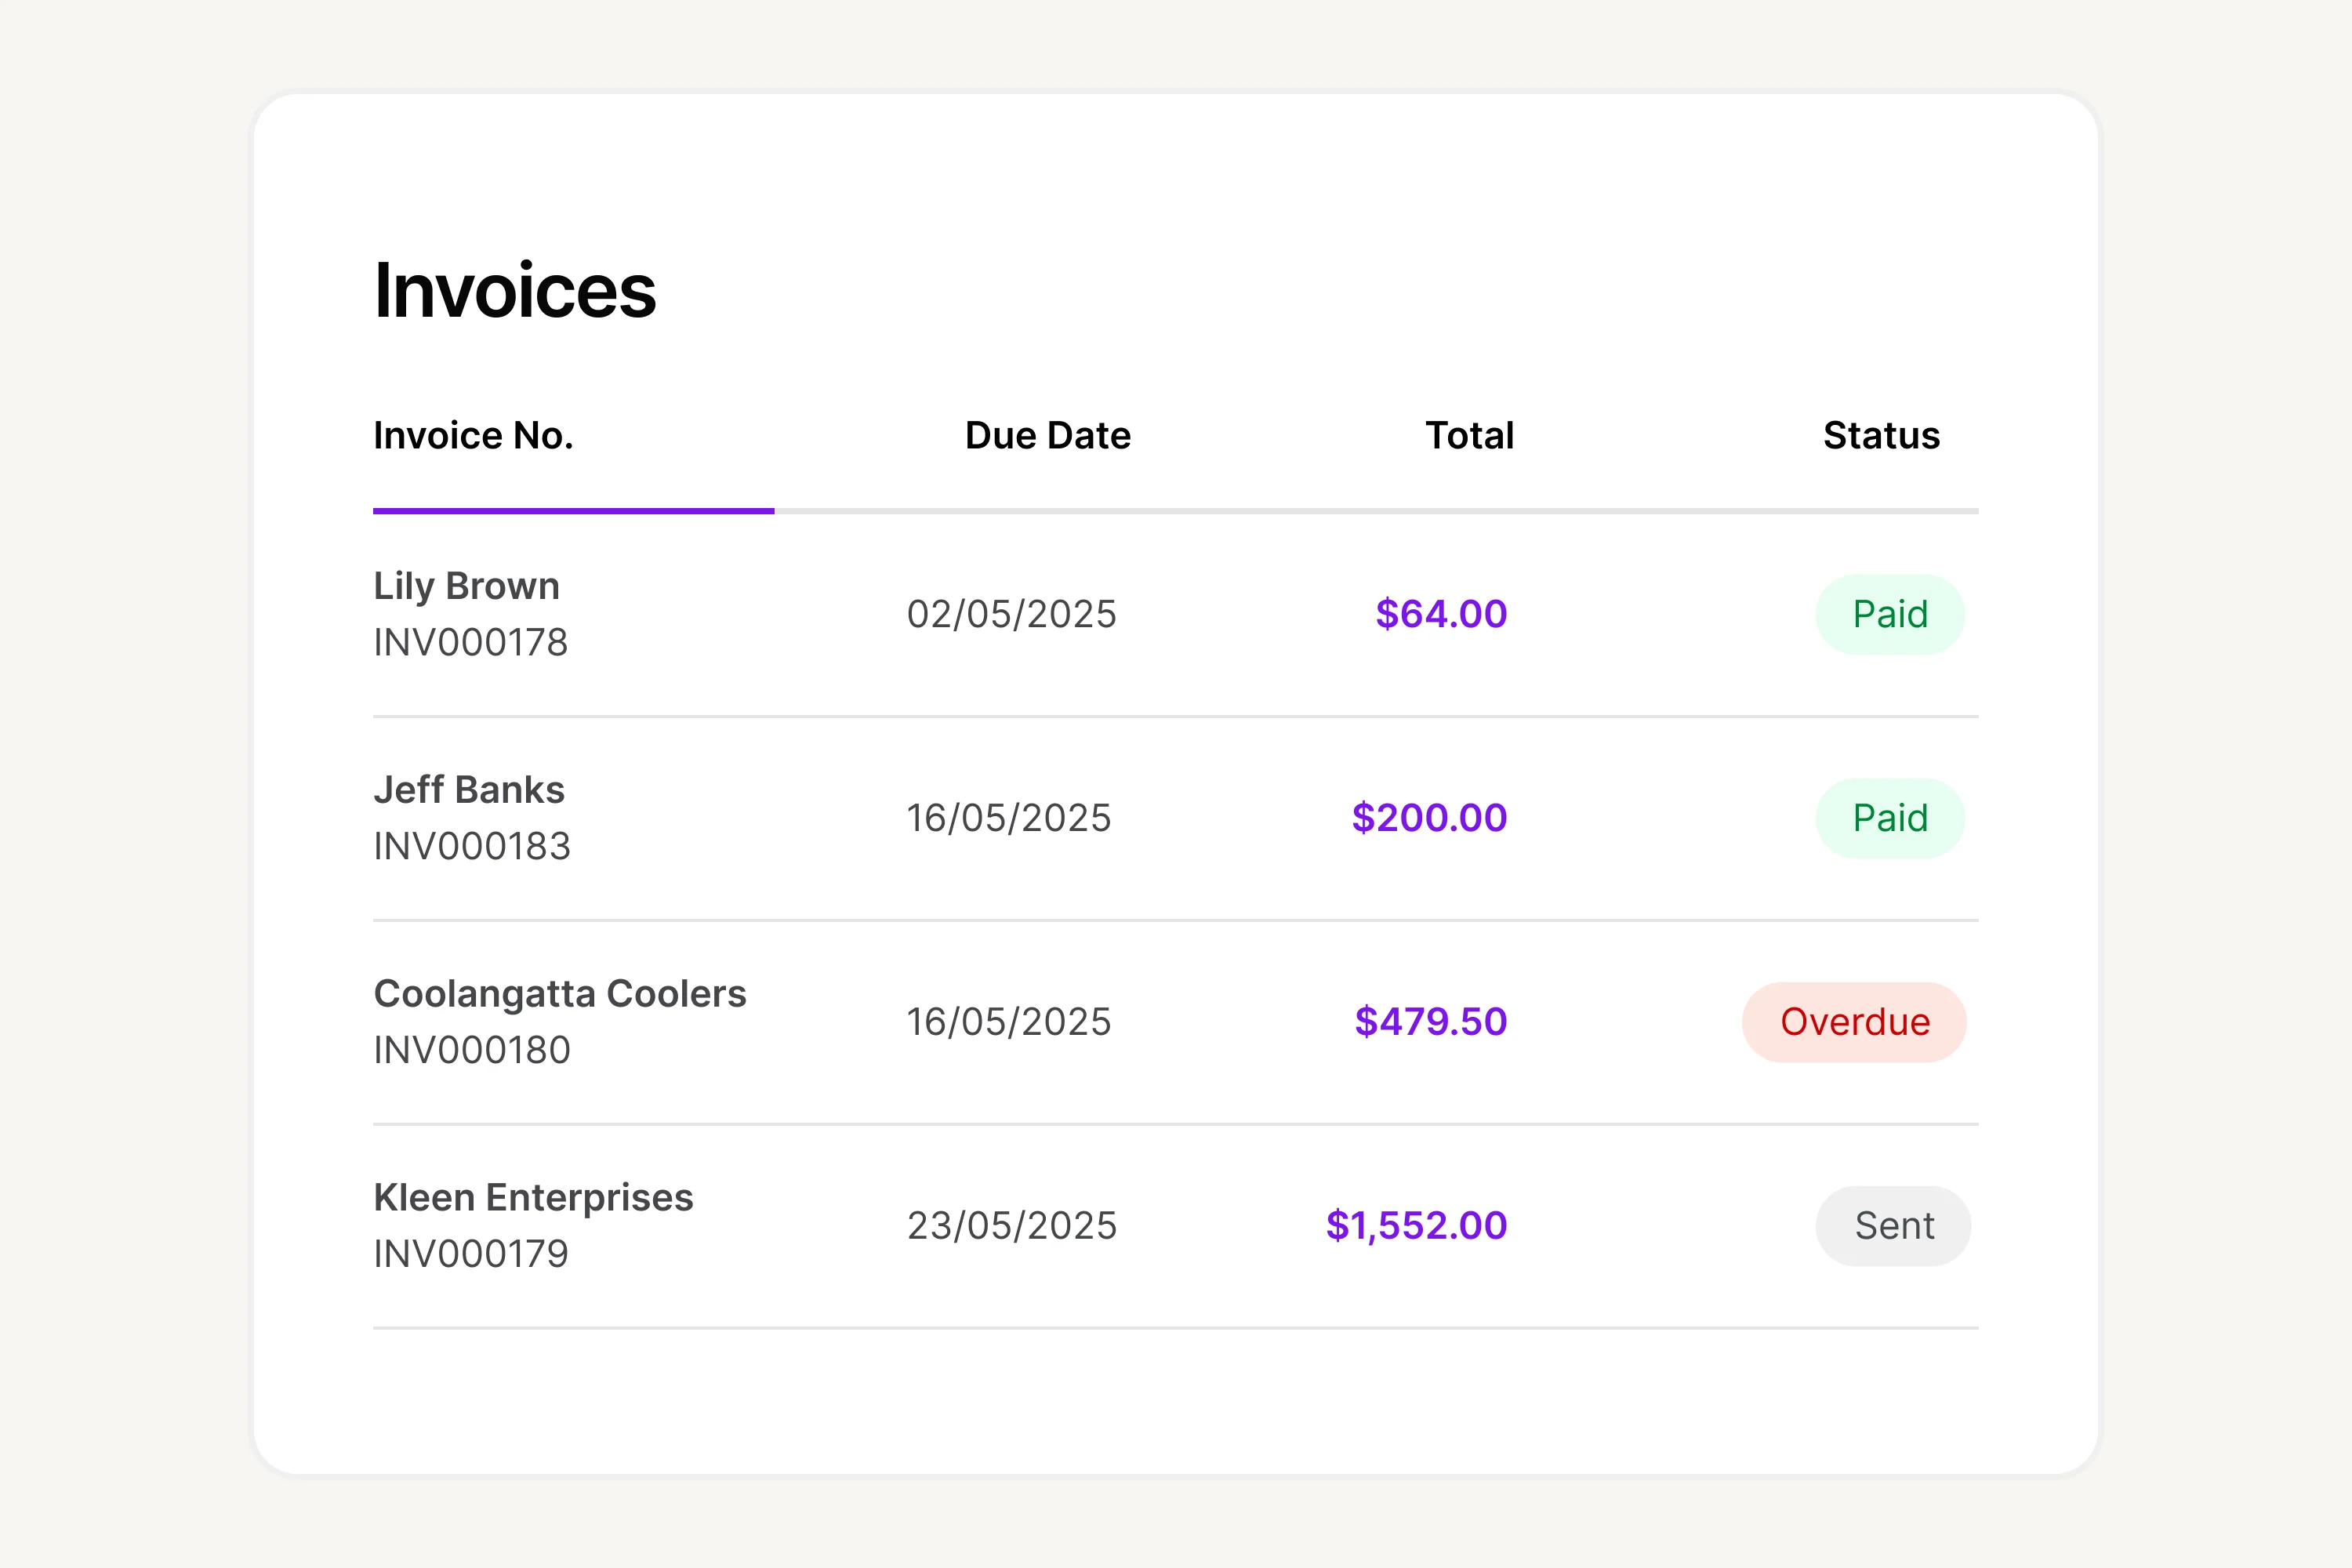
Task: Open Jeff Banks customer name
Action: (469, 790)
